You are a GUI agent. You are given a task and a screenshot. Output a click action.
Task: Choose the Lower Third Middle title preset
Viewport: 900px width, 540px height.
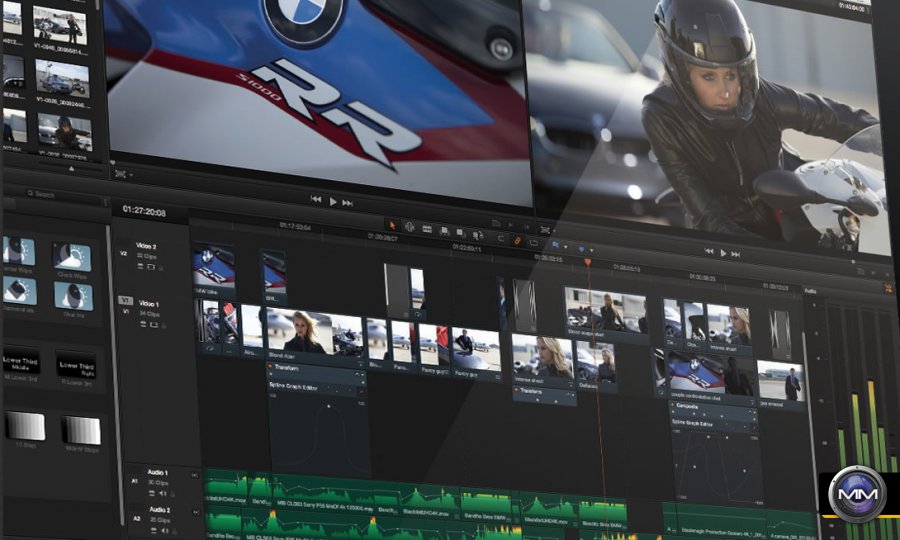point(18,367)
